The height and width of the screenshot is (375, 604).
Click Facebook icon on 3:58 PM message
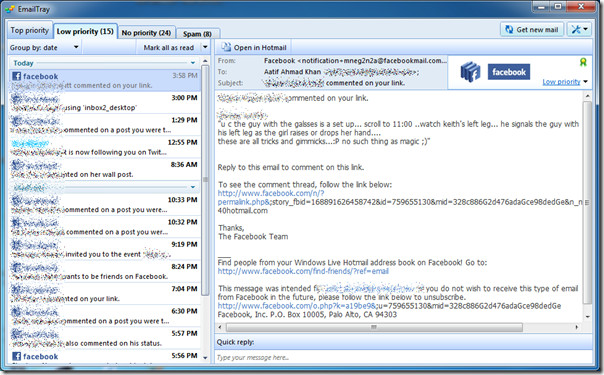click(17, 76)
